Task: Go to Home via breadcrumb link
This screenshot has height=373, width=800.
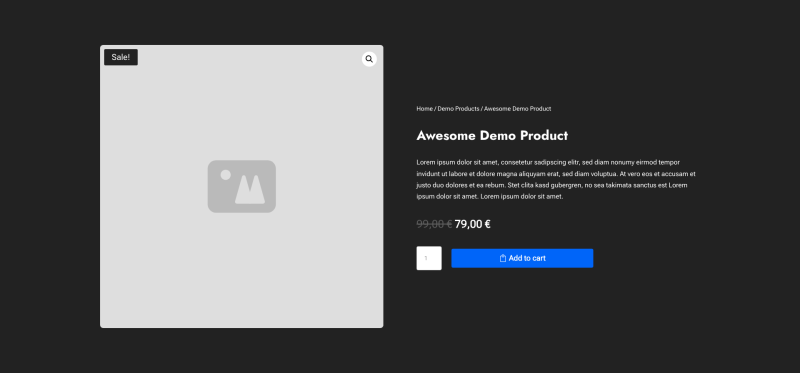Action: (424, 109)
